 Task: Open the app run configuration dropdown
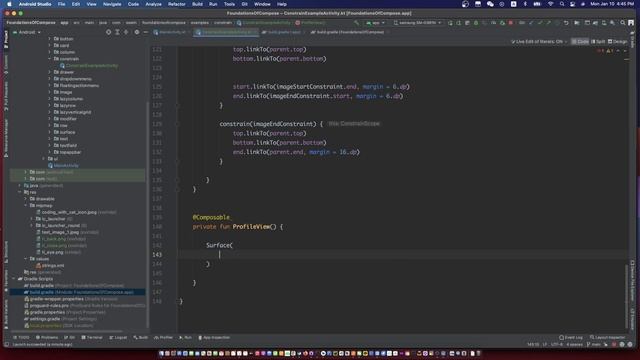pyautogui.click(x=376, y=23)
